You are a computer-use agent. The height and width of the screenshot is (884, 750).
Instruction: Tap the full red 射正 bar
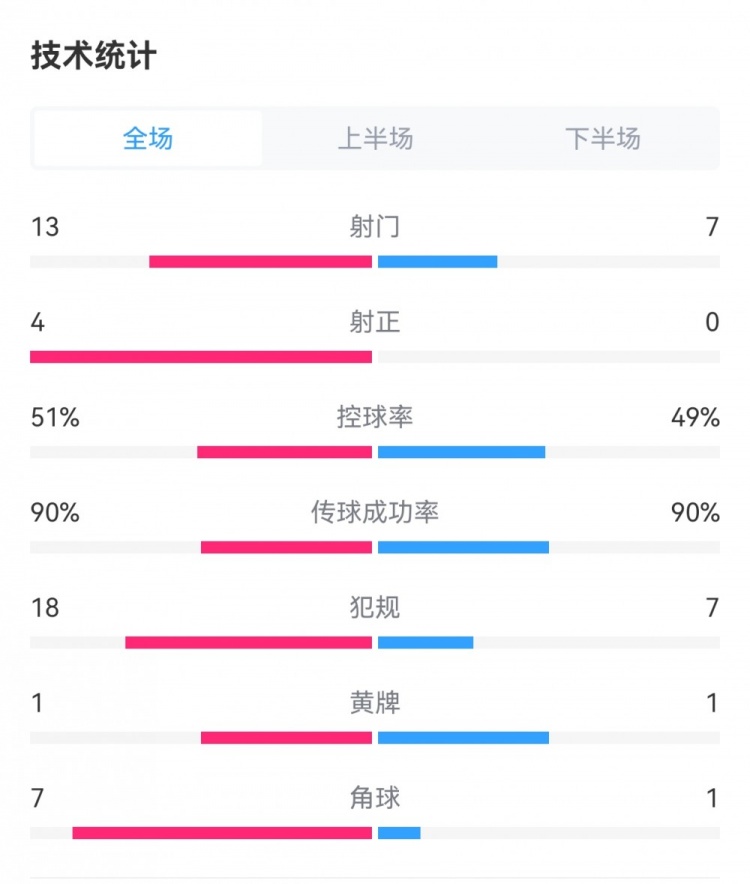[201, 357]
